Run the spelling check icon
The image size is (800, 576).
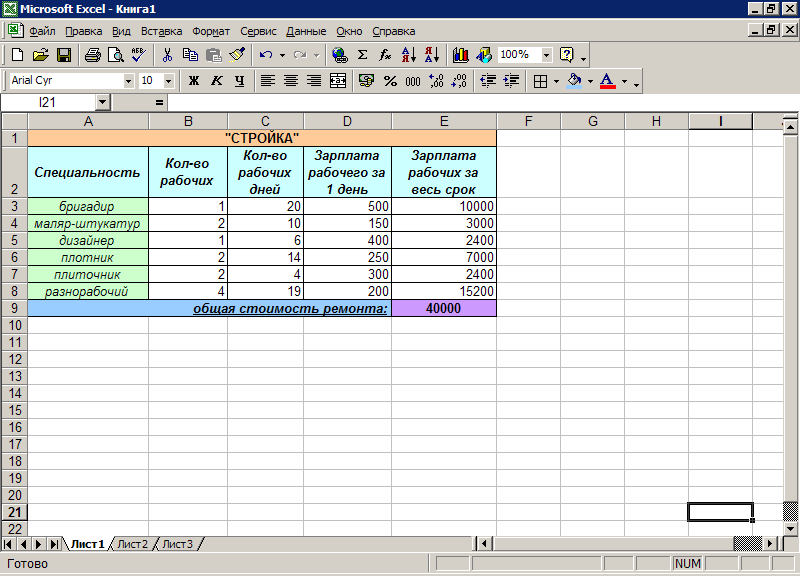(138, 55)
